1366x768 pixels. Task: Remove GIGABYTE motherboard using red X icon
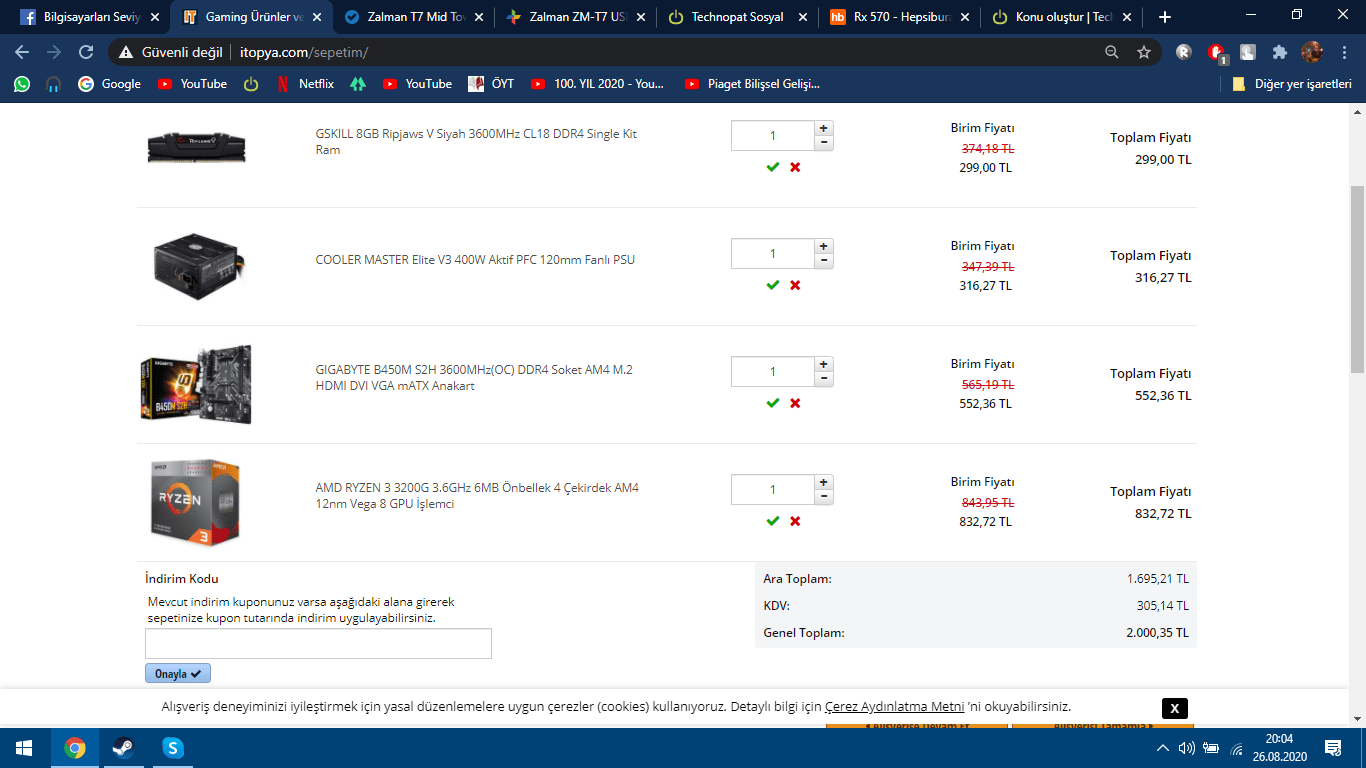(795, 403)
